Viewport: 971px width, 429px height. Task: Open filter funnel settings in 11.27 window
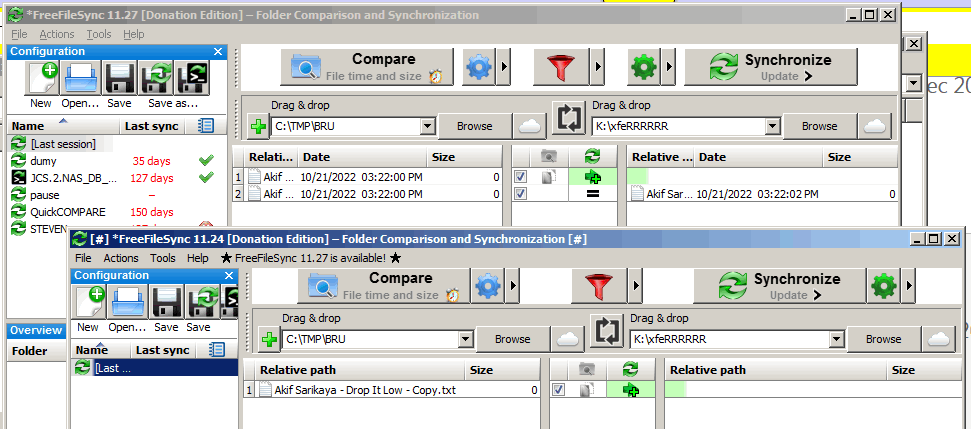coord(560,67)
